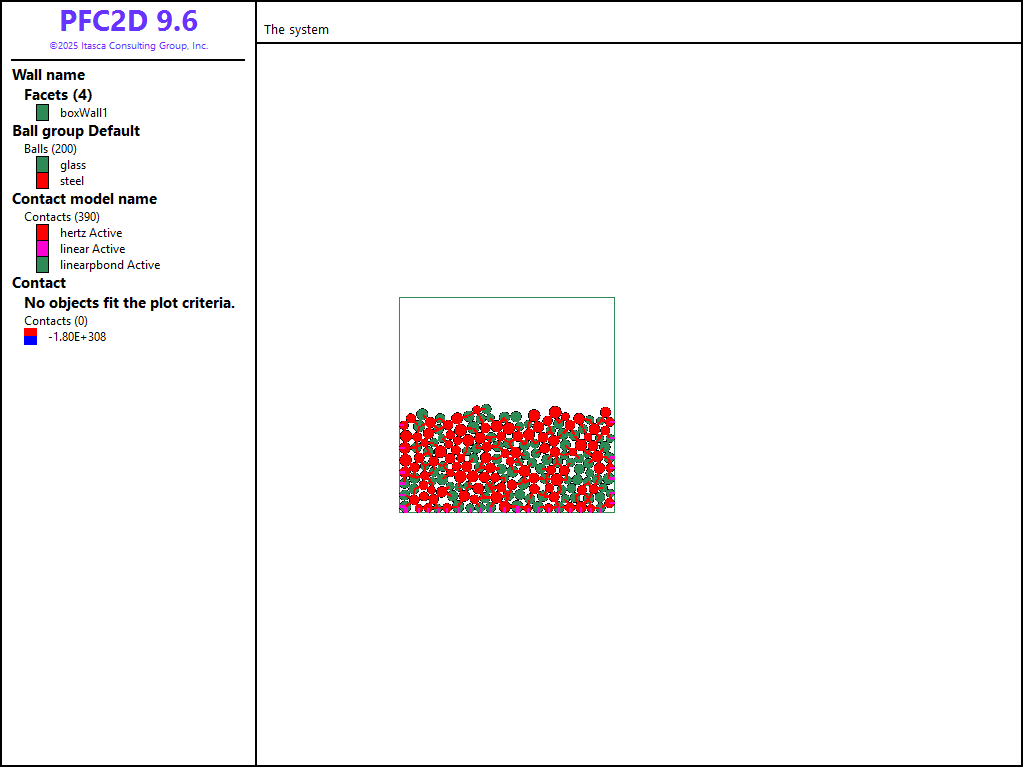This screenshot has width=1024, height=768.
Task: Click the PFC2D 9.6 logo title
Action: click(x=128, y=21)
